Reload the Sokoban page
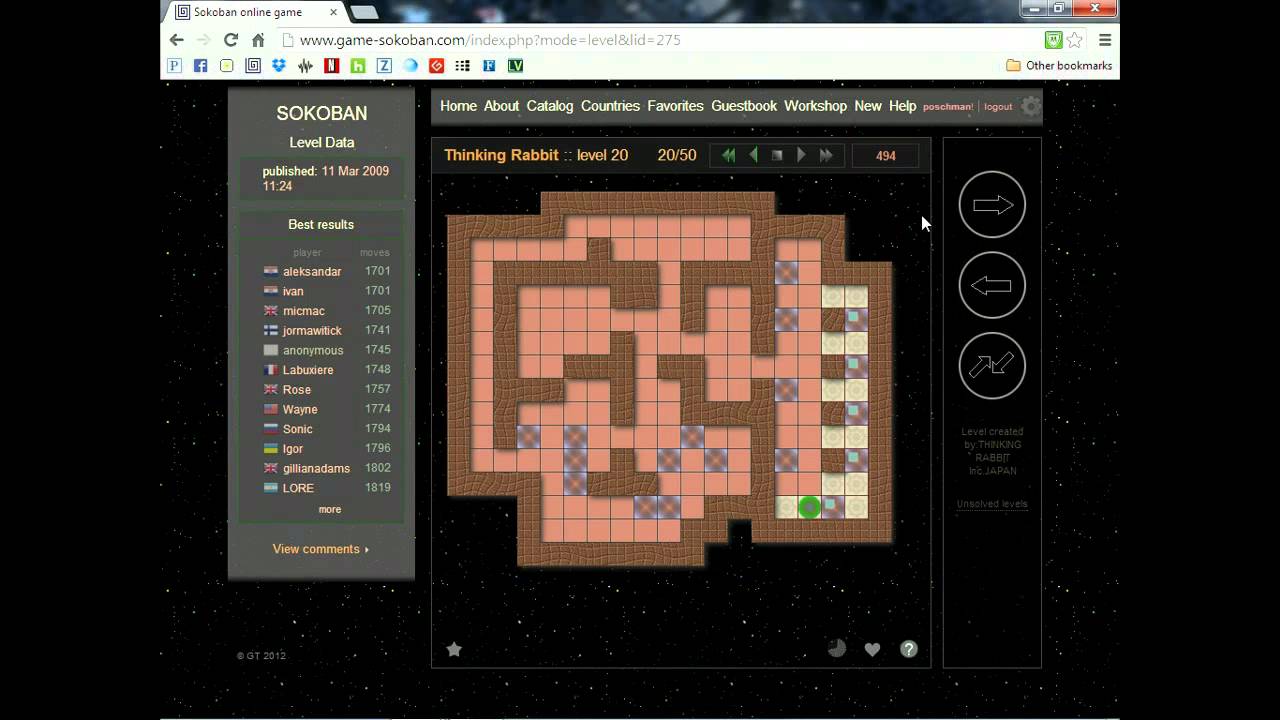Screen dimensions: 1280x720 click(231, 40)
